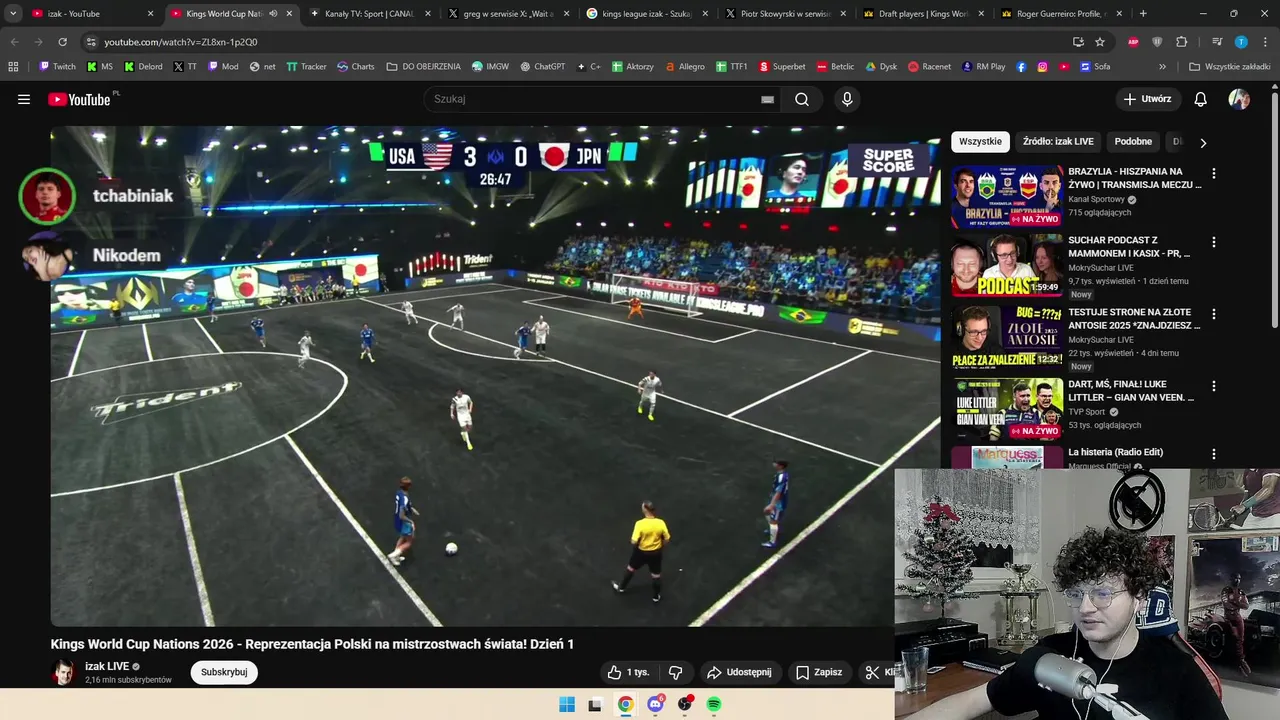This screenshot has height=720, width=1280.
Task: Select the Źródło: izak LIVE chip
Action: pyautogui.click(x=1058, y=142)
